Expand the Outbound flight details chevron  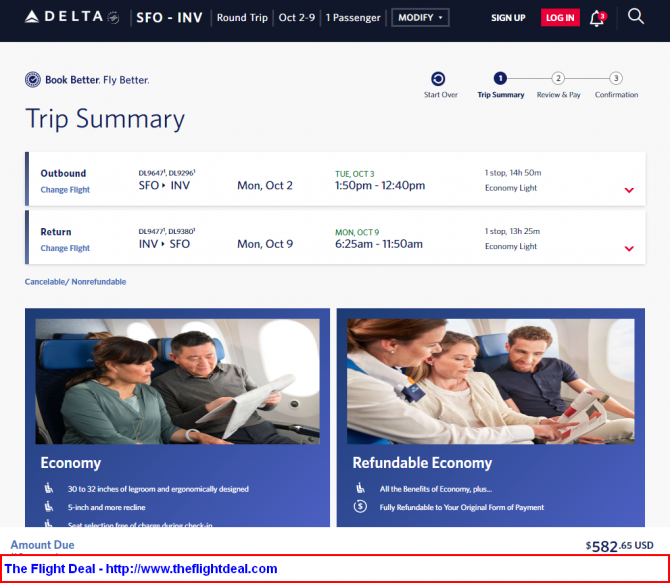[x=629, y=190]
